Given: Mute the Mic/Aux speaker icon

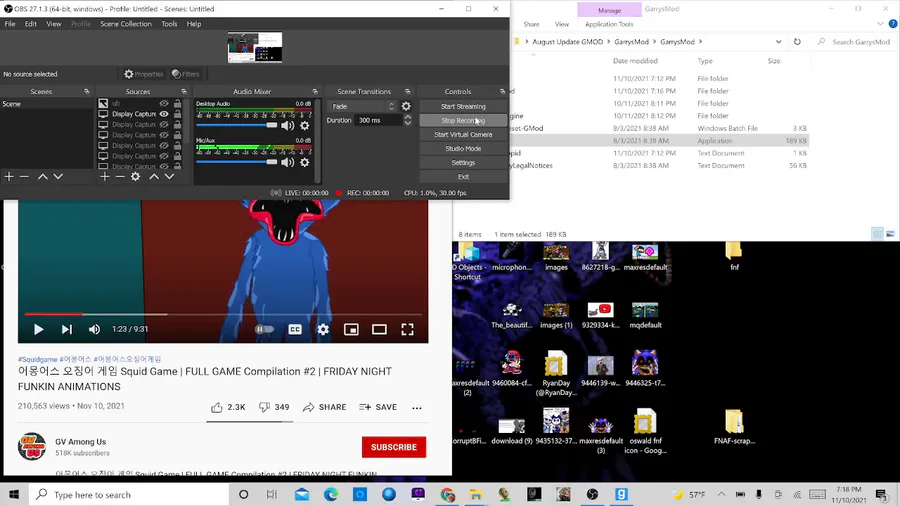Looking at the screenshot, I should coord(288,162).
